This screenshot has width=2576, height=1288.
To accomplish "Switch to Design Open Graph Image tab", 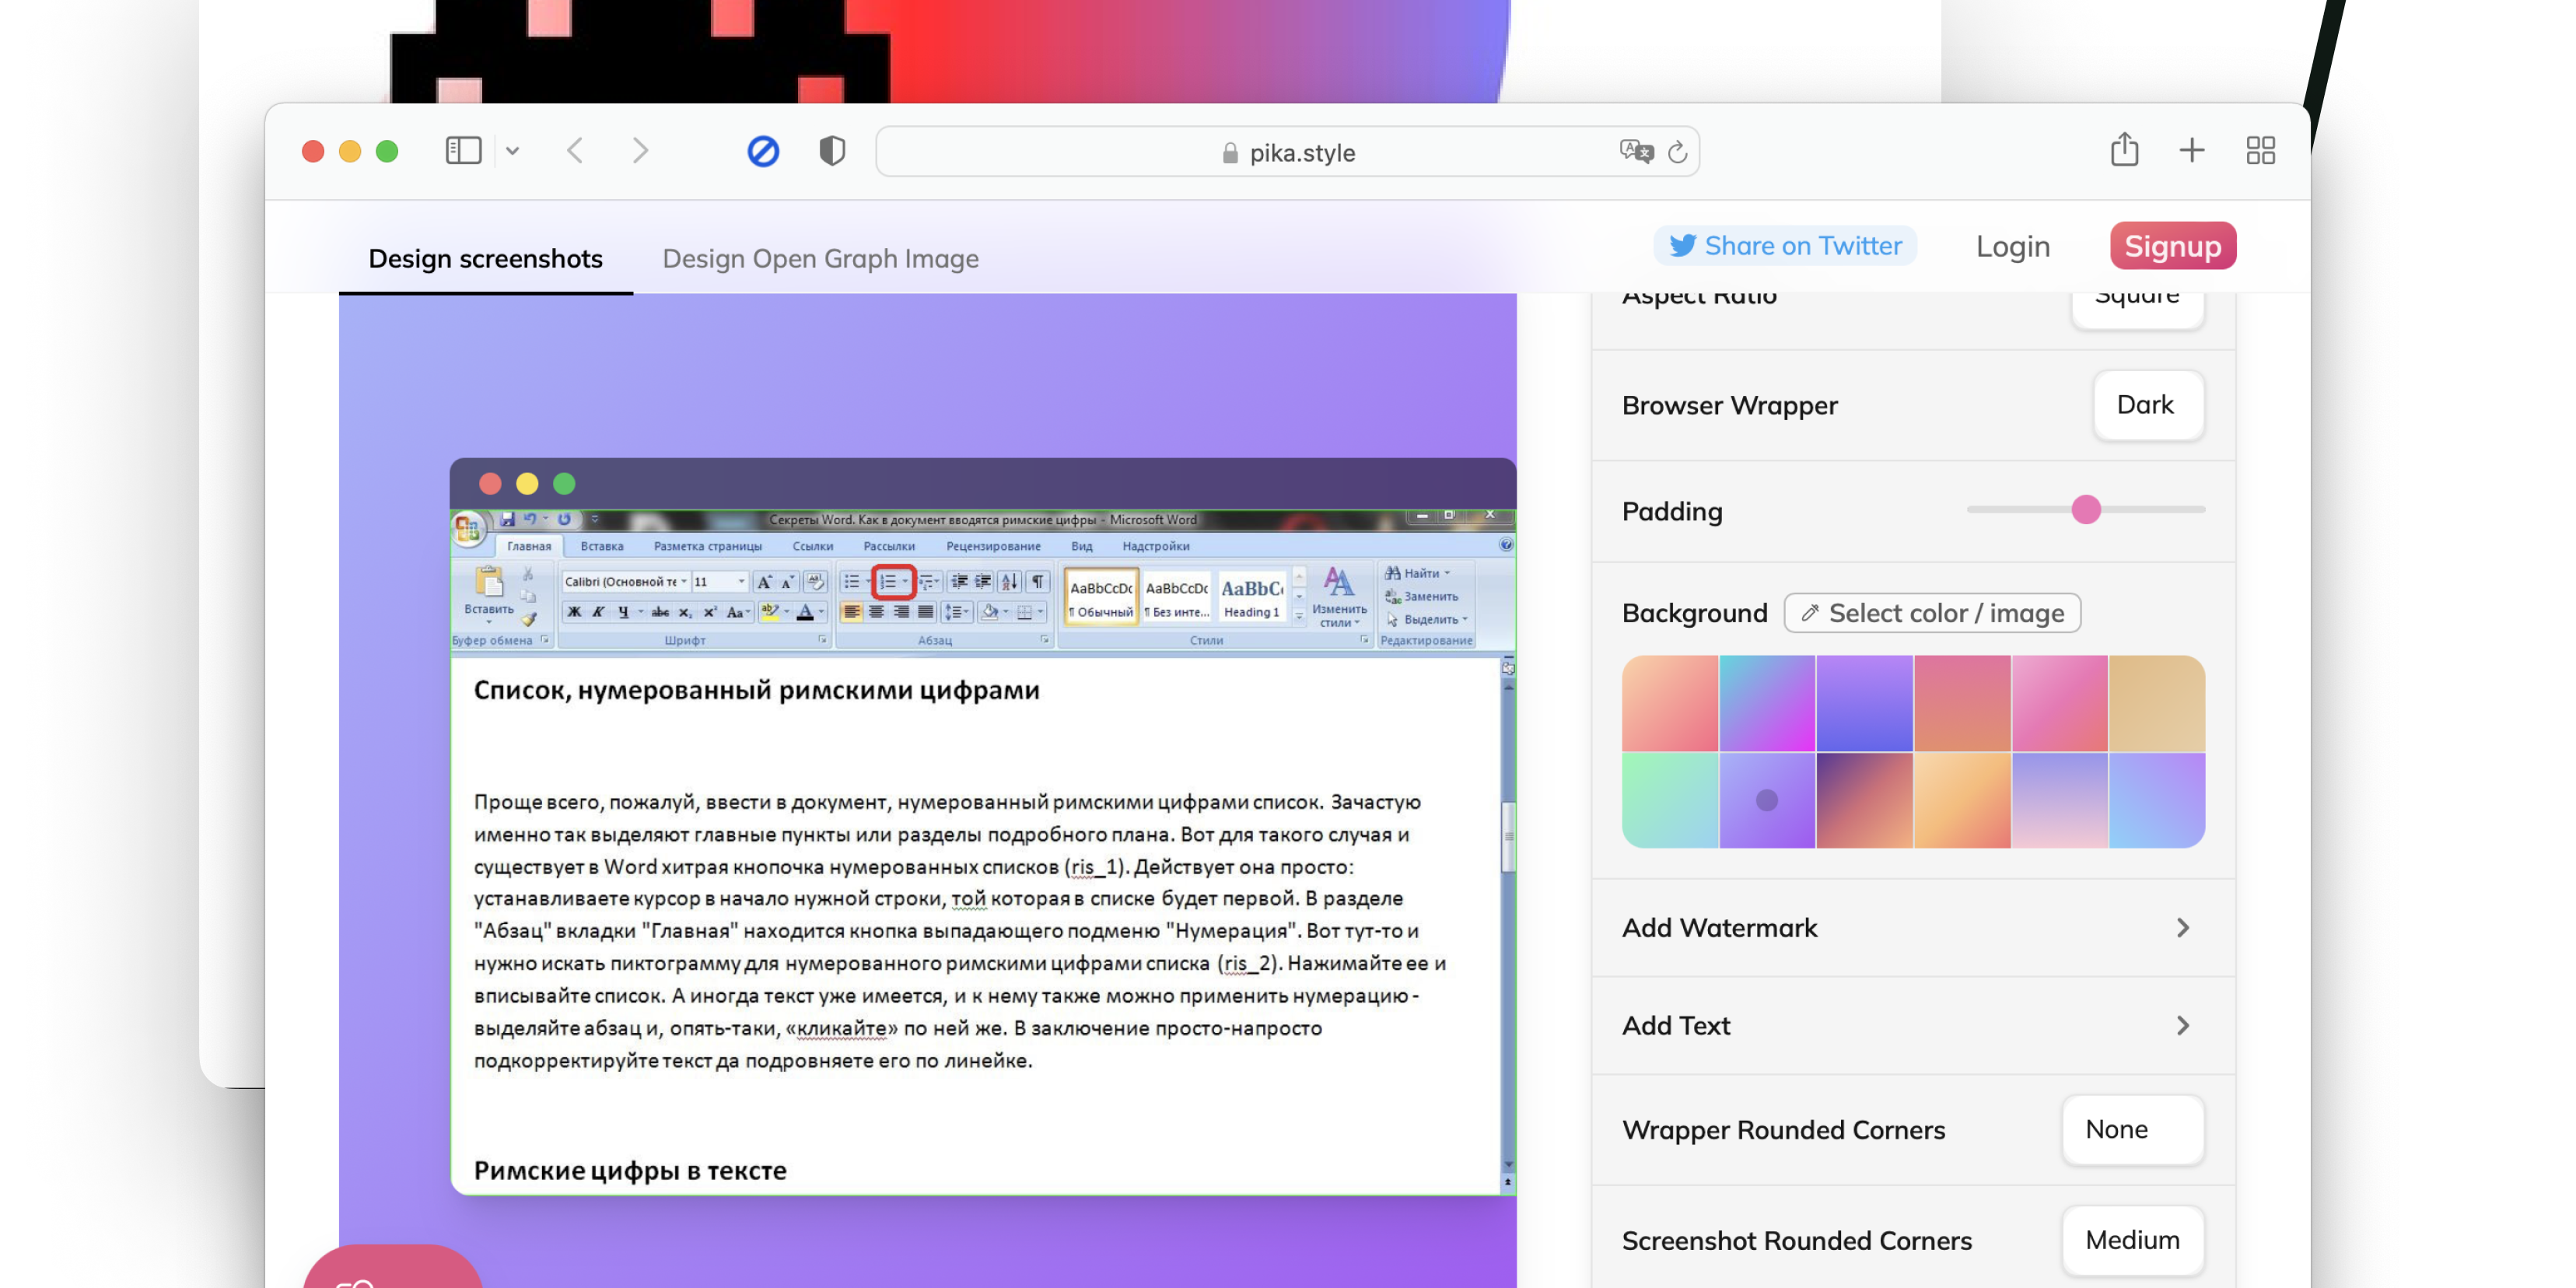I will point(820,259).
